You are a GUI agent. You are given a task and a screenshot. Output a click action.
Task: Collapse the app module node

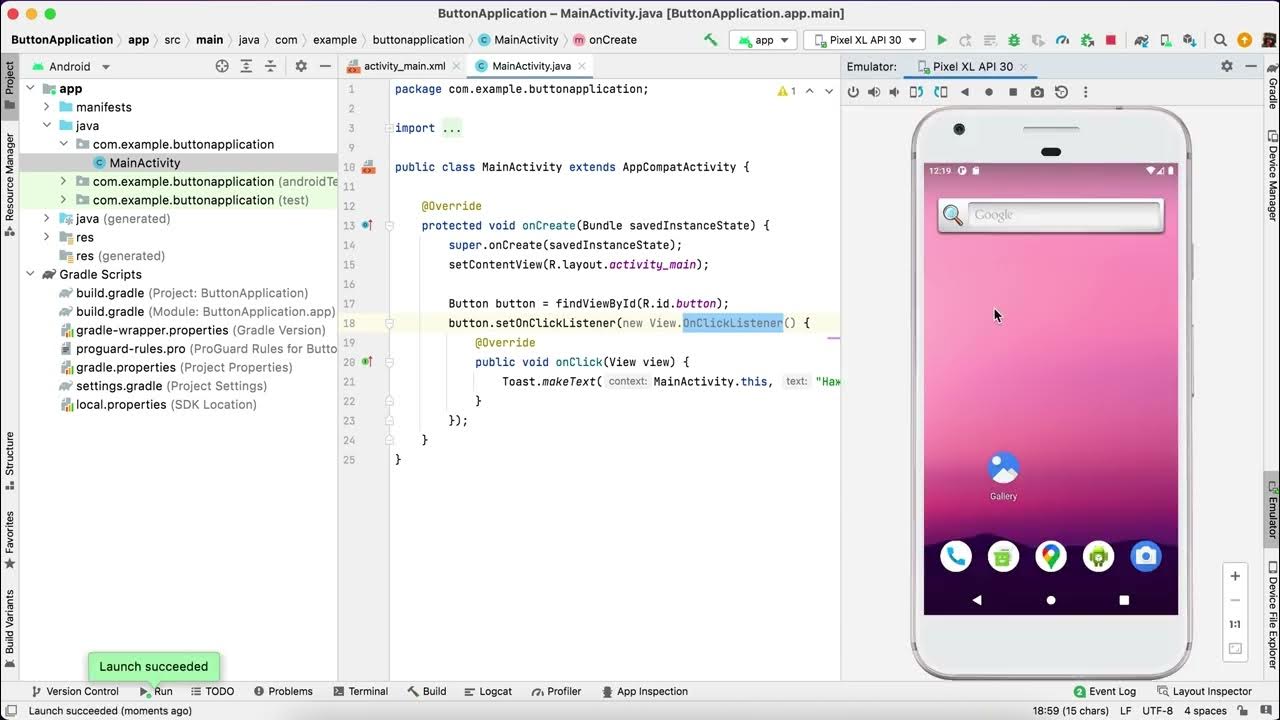(31, 88)
